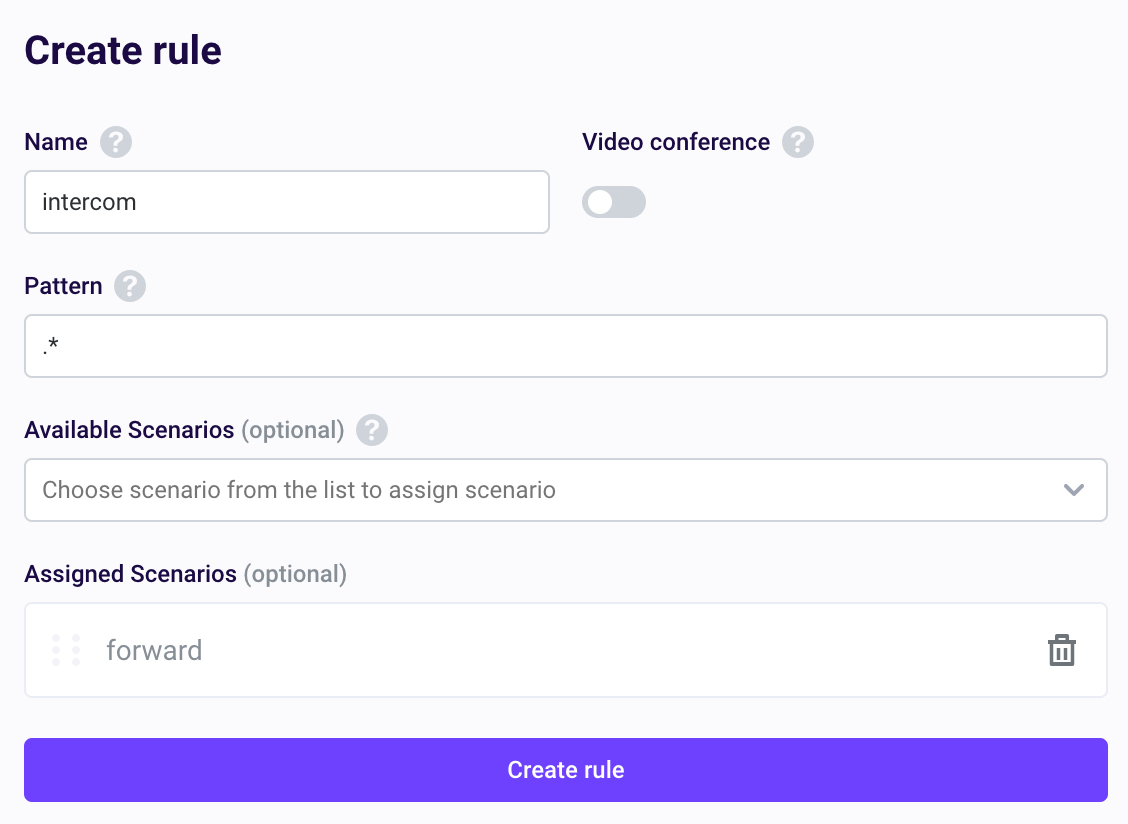Open the Video conference help tooltip icon
1128x824 pixels.
(798, 142)
